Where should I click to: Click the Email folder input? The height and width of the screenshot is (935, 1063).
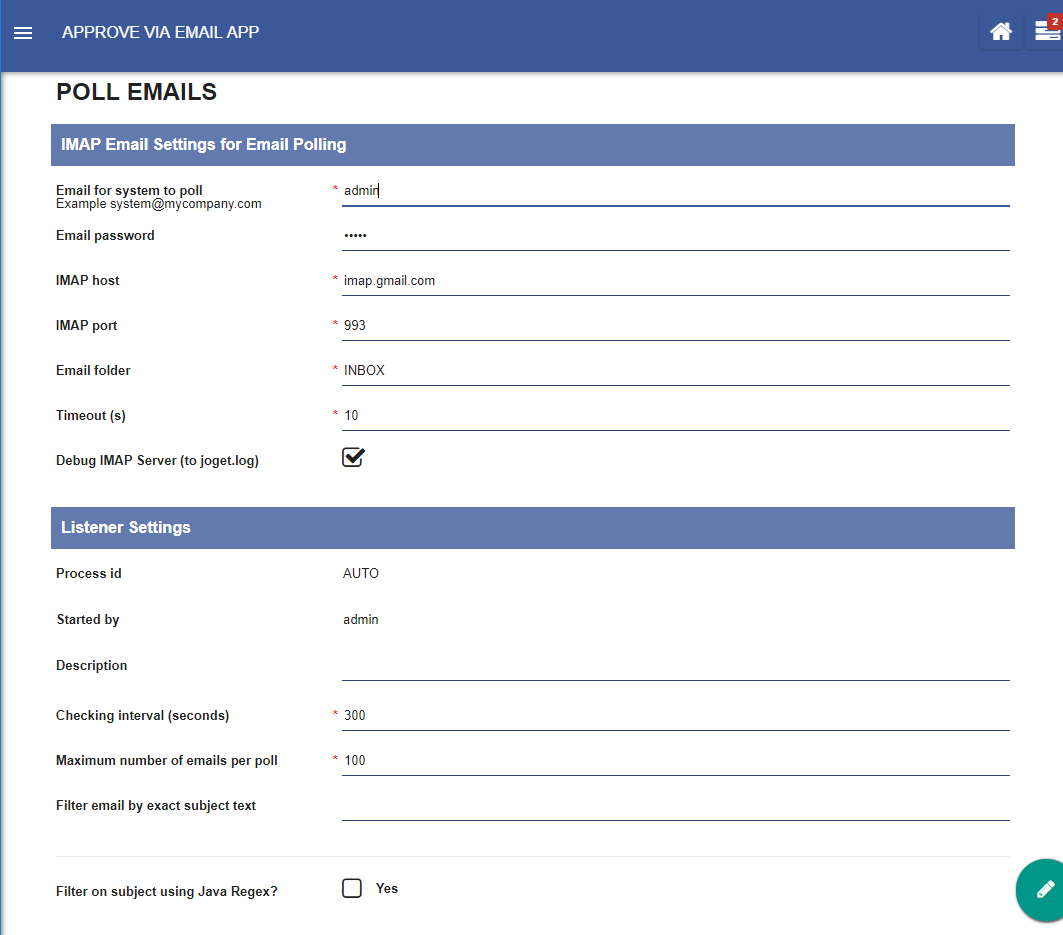(675, 371)
